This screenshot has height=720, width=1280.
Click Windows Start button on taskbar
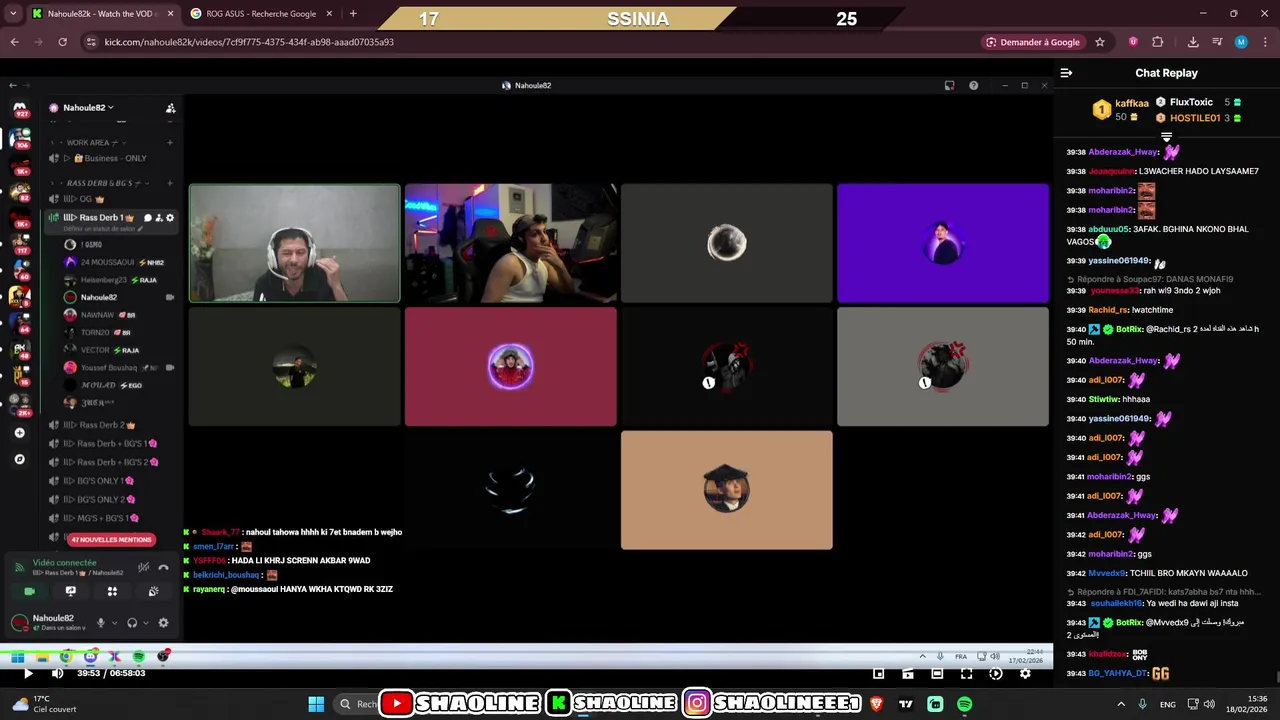316,704
